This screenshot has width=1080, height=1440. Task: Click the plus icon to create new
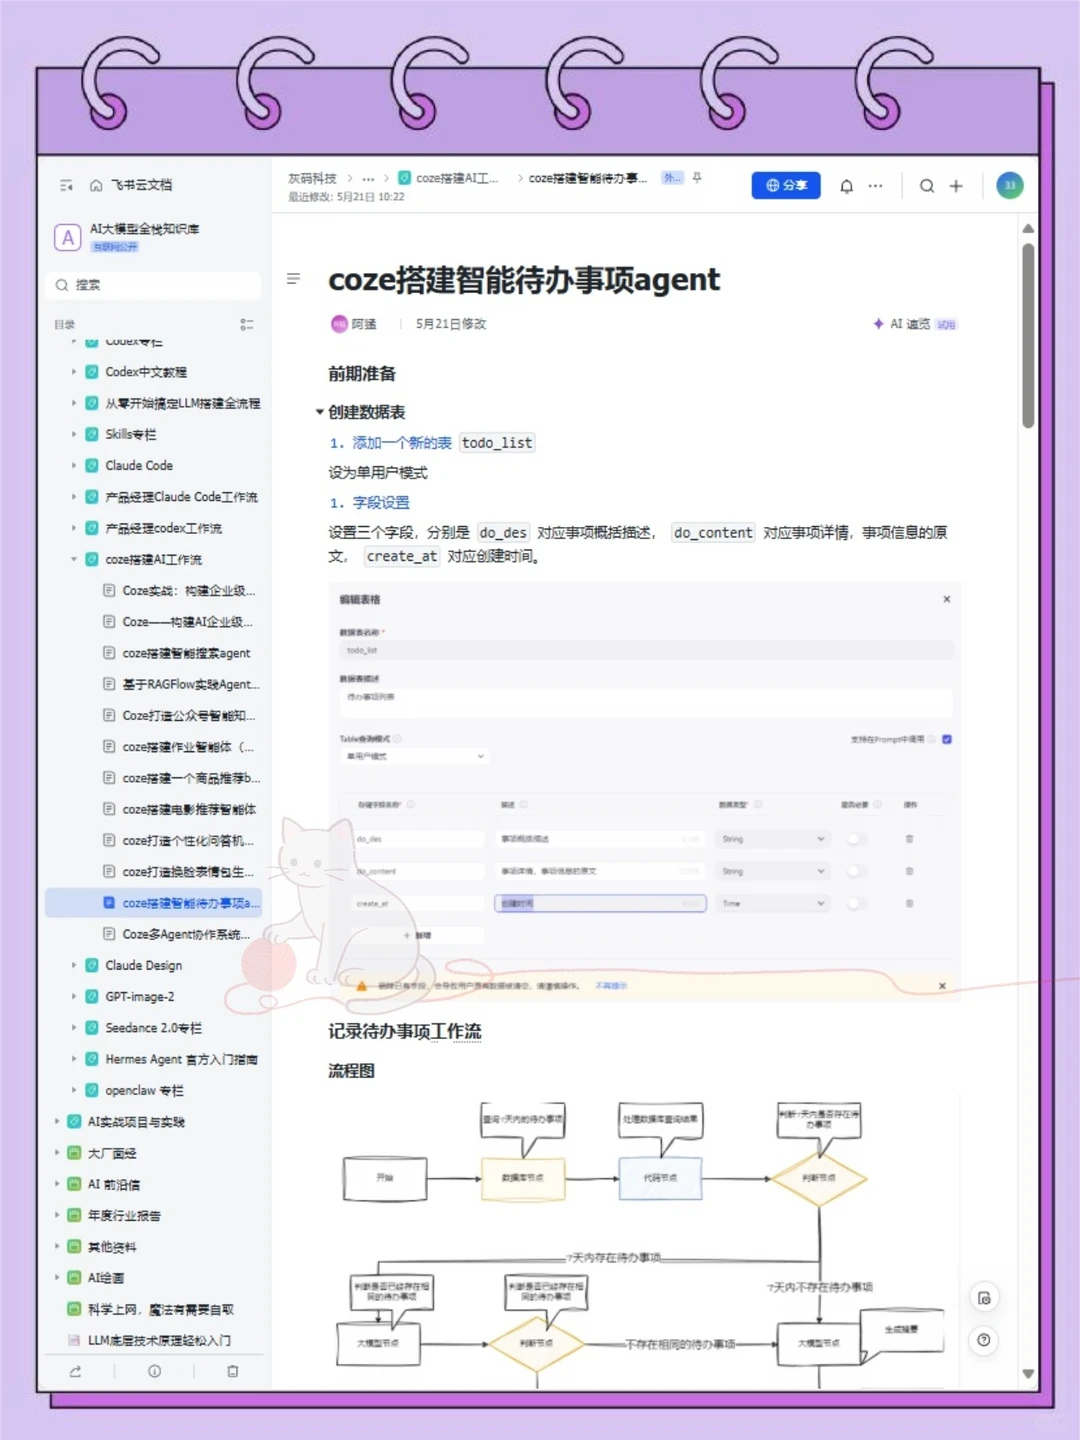(956, 186)
